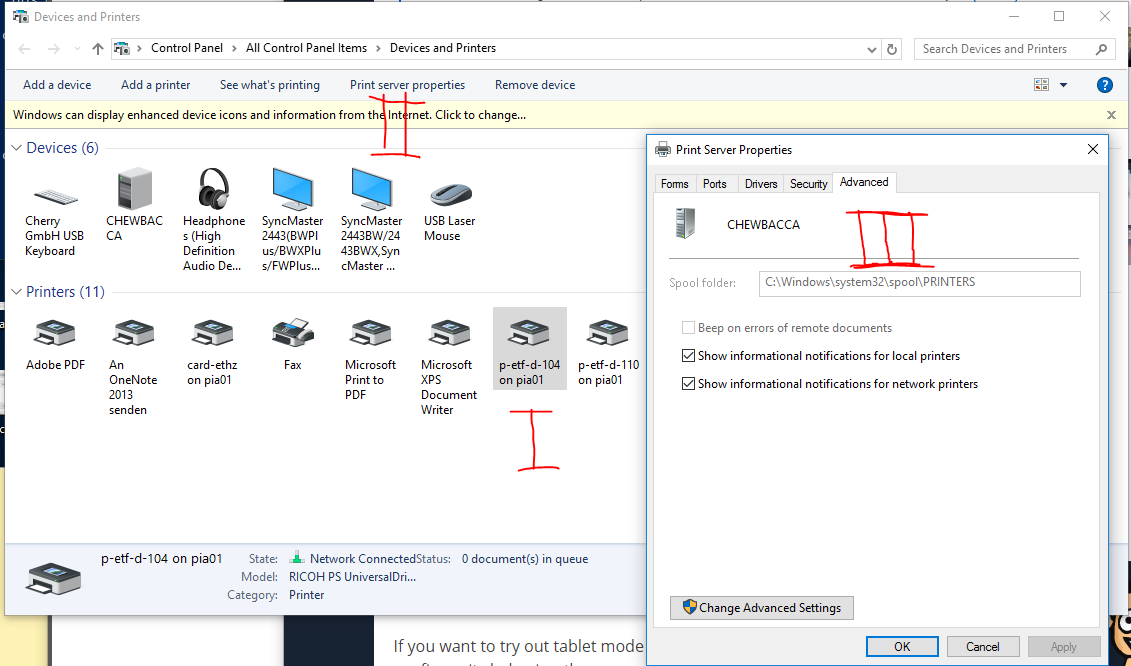This screenshot has width=1131, height=666.
Task: Select the CHEWBACCA computer device icon
Action: point(134,189)
